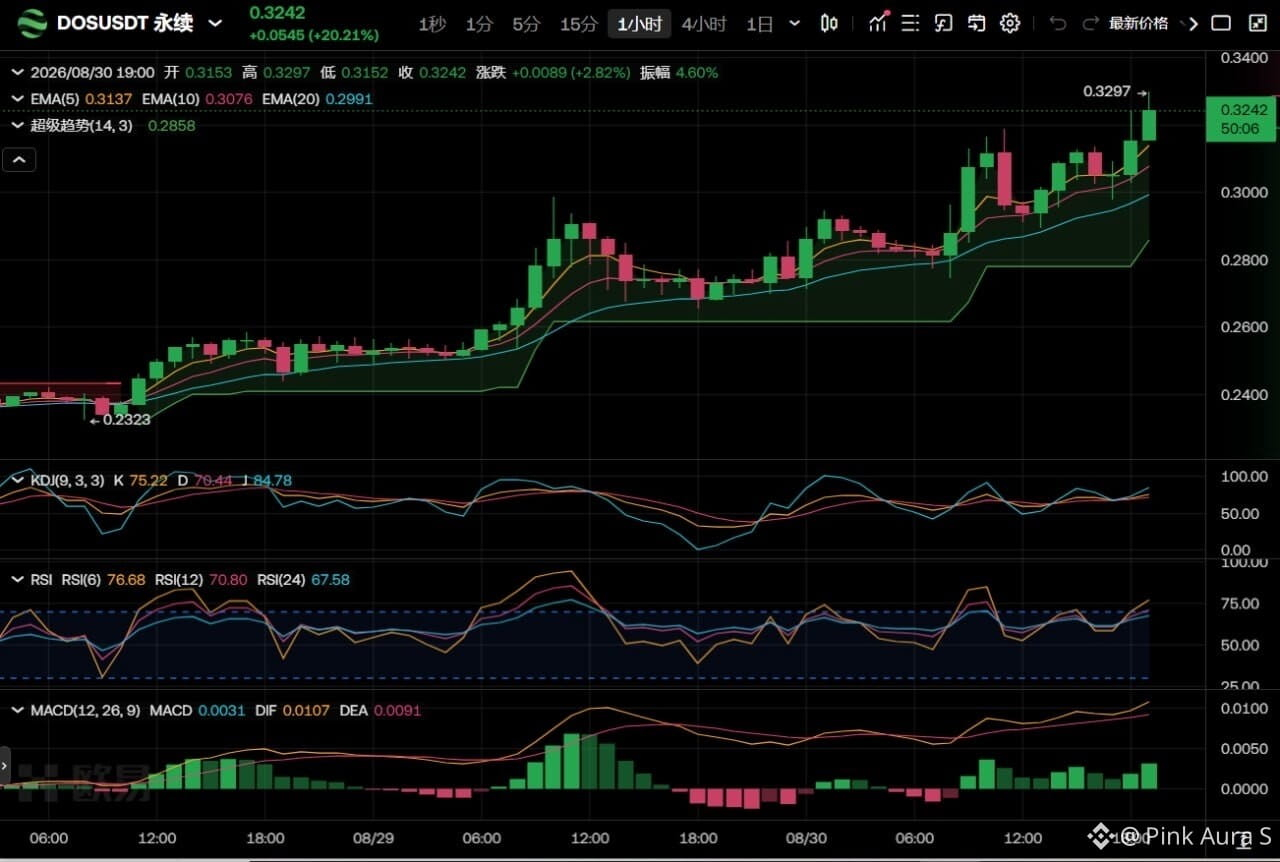
Task: Click the drawing tools square icon
Action: [x=943, y=23]
